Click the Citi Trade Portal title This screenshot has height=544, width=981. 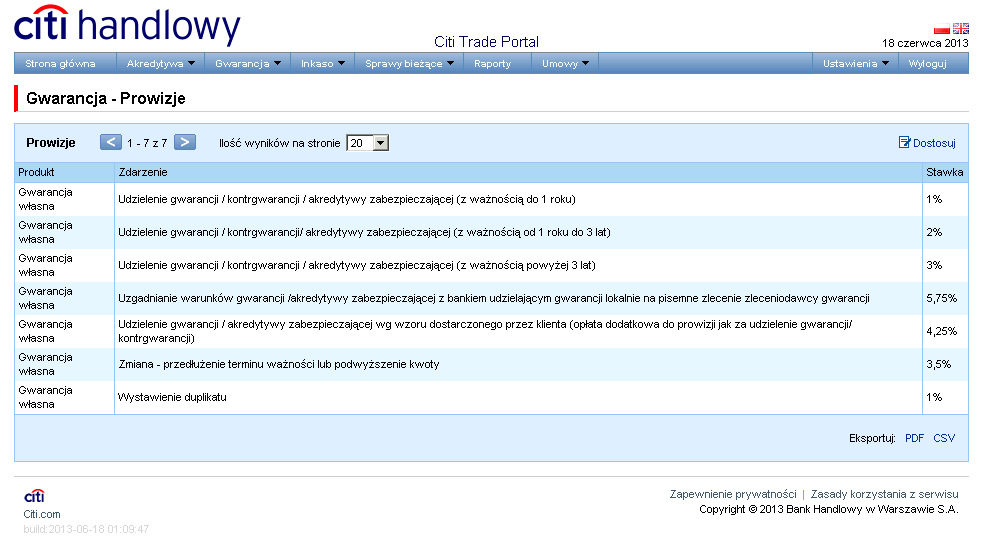click(x=486, y=42)
